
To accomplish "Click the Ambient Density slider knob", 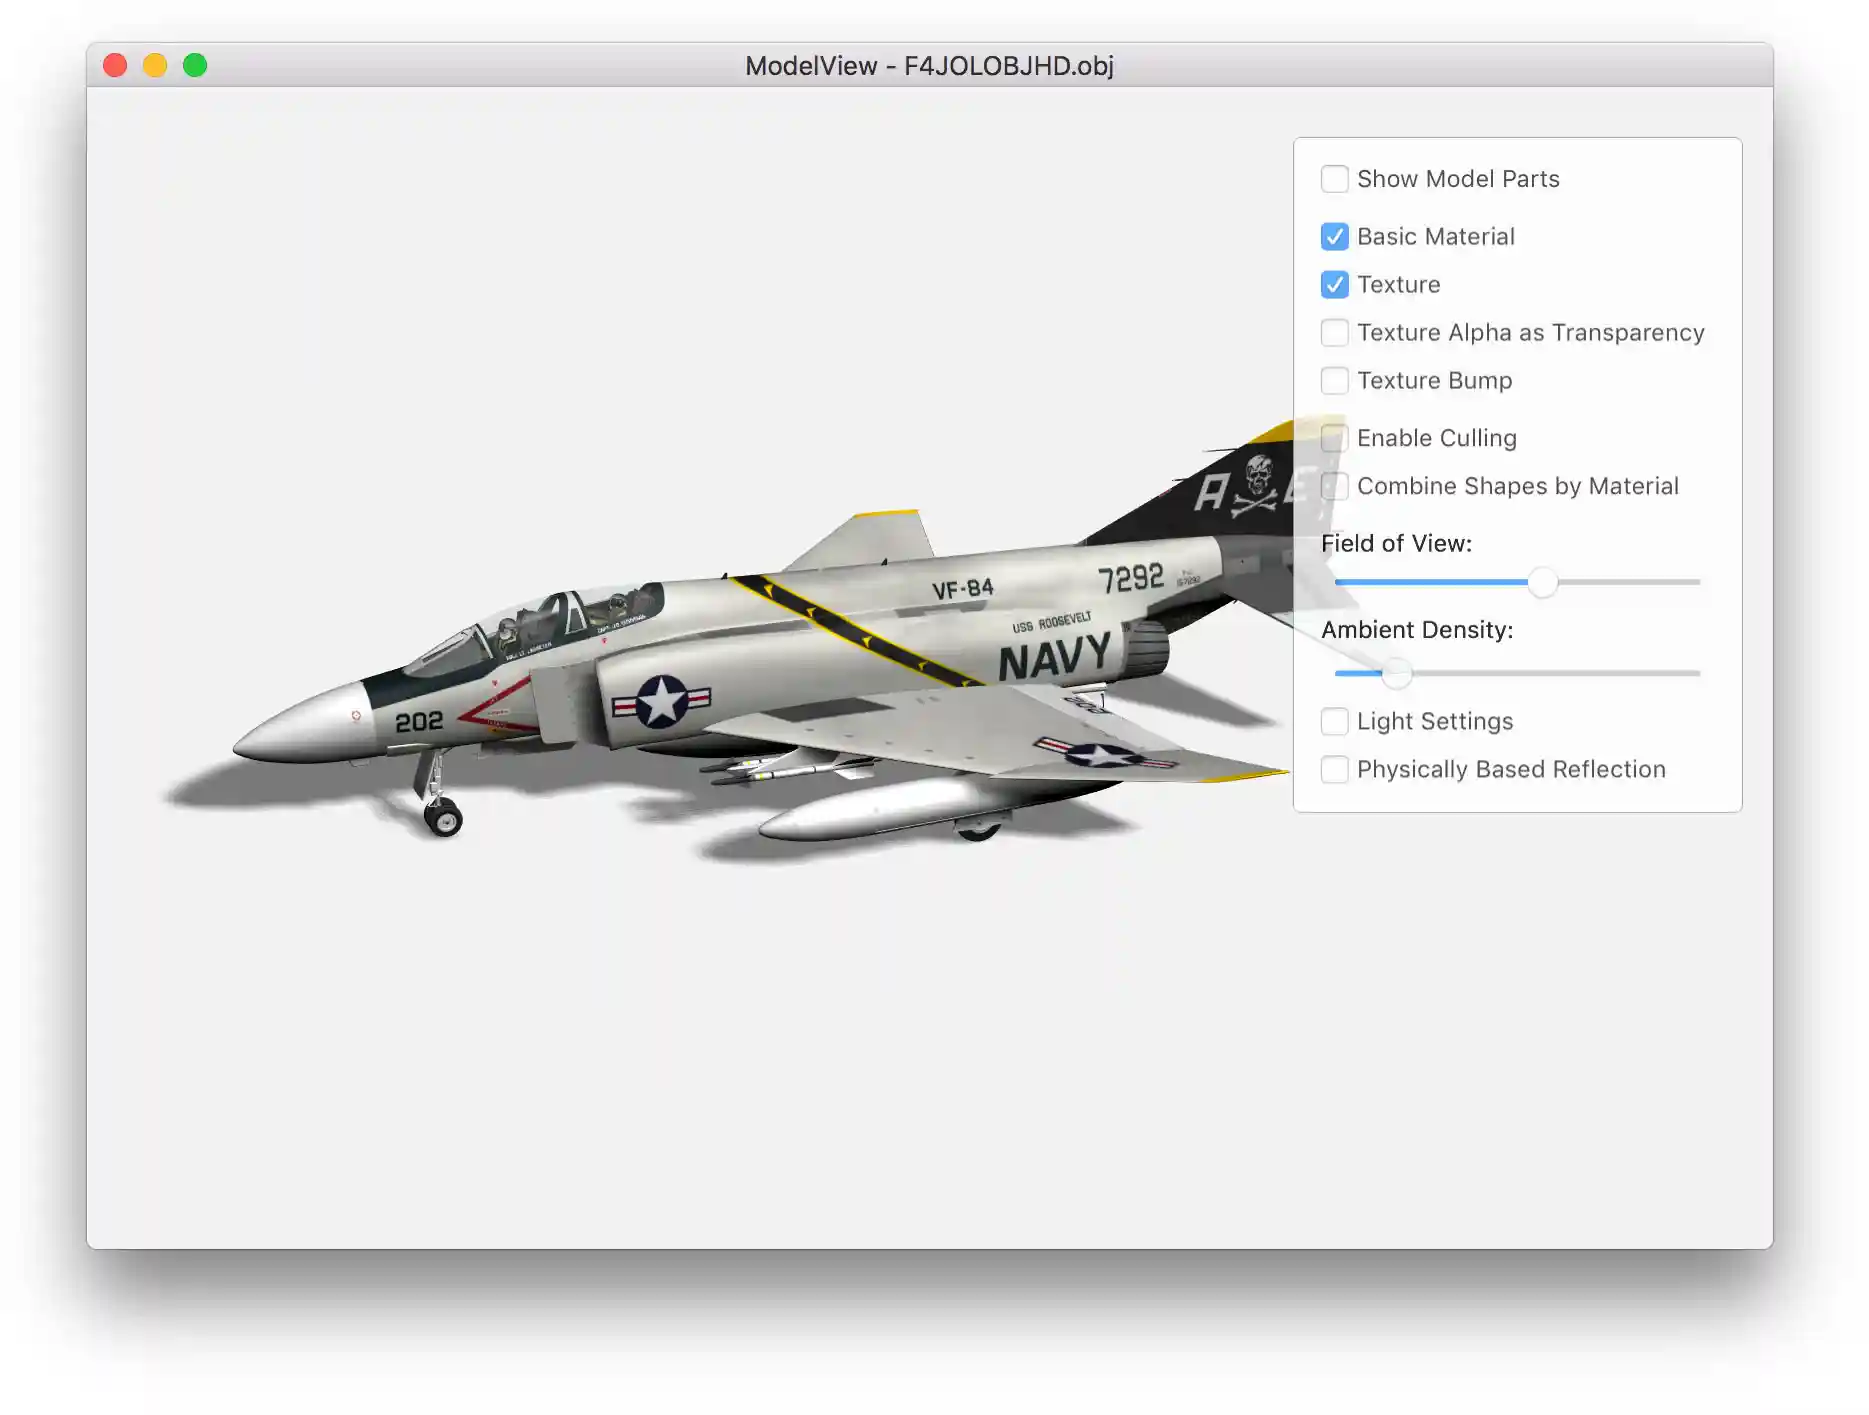I will 1396,674.
